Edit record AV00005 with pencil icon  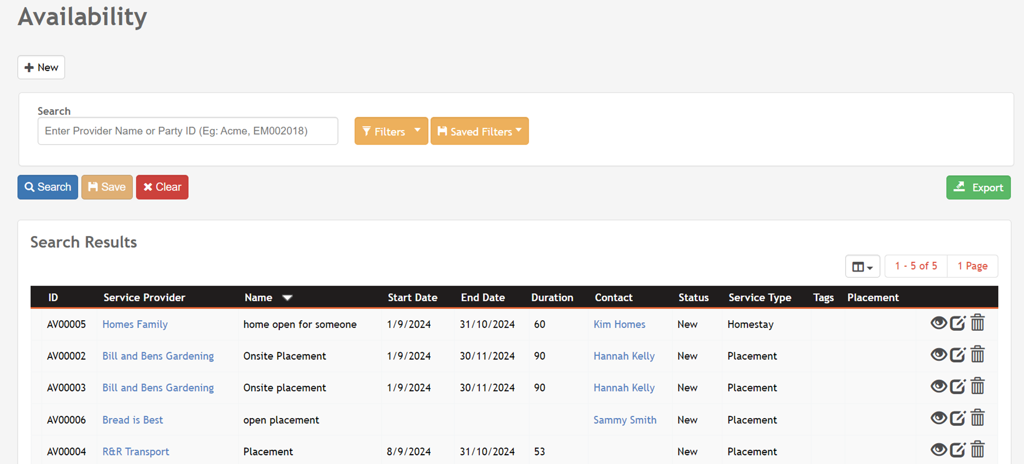(957, 323)
